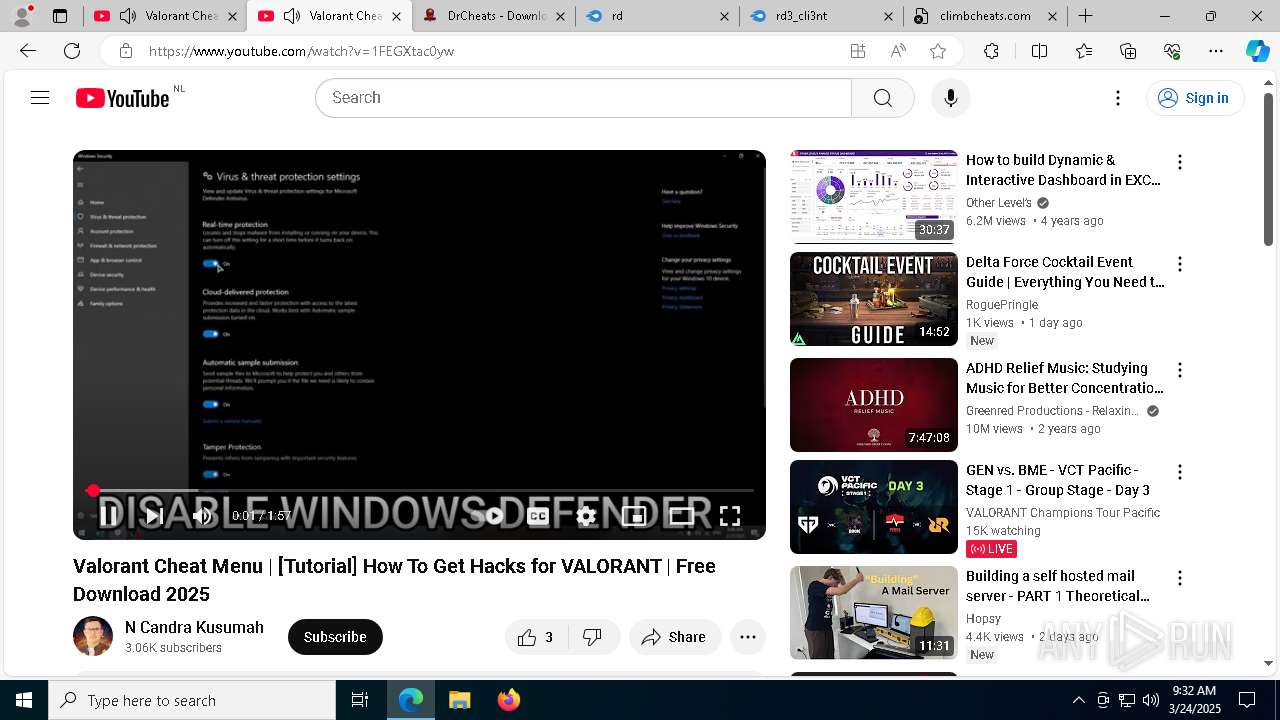Open options menu for Delta Force video

[x=1180, y=264]
